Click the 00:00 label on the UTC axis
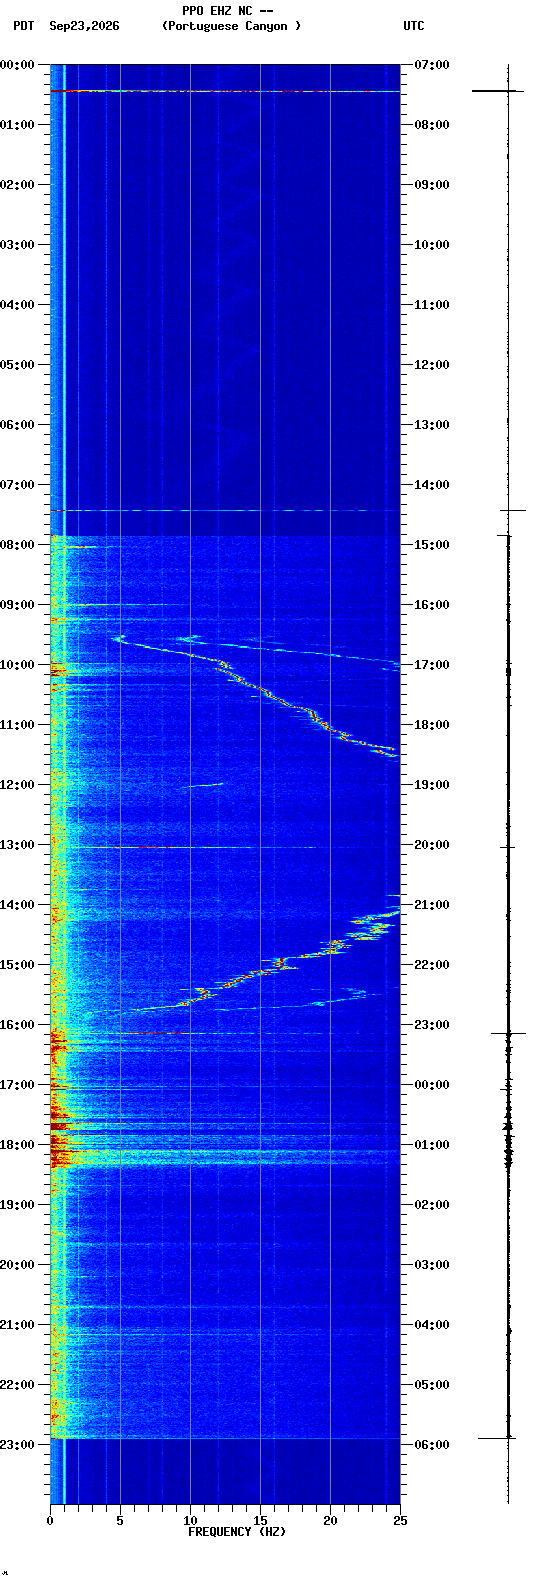The width and height of the screenshot is (552, 1584). pyautogui.click(x=431, y=1085)
